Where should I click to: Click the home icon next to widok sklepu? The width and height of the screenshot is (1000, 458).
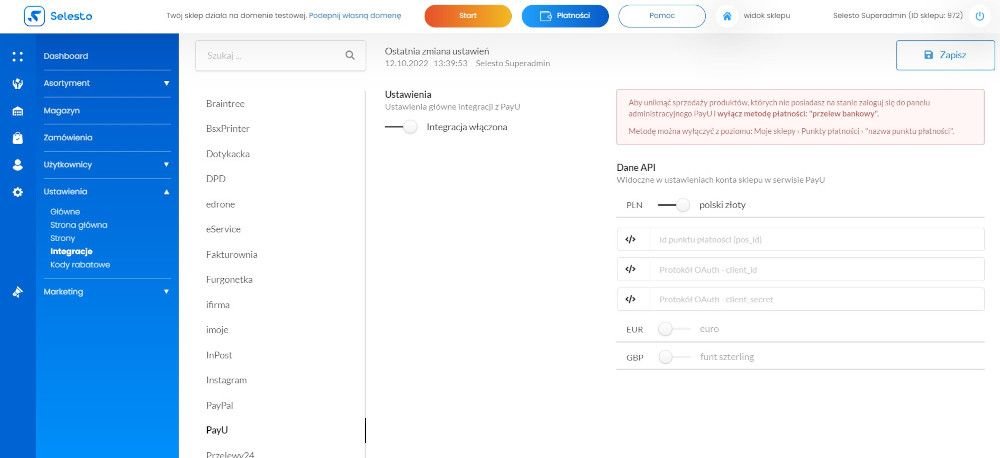point(726,16)
